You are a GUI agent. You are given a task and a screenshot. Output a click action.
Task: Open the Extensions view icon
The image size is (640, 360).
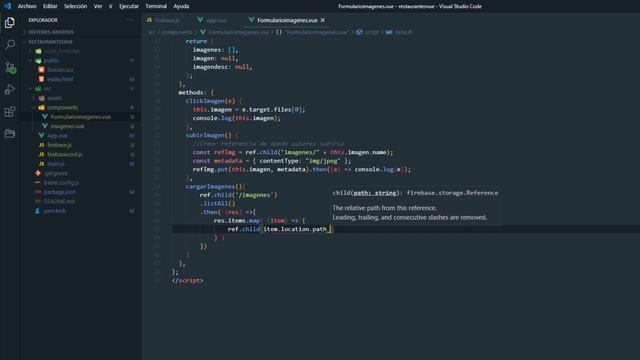click(x=9, y=111)
